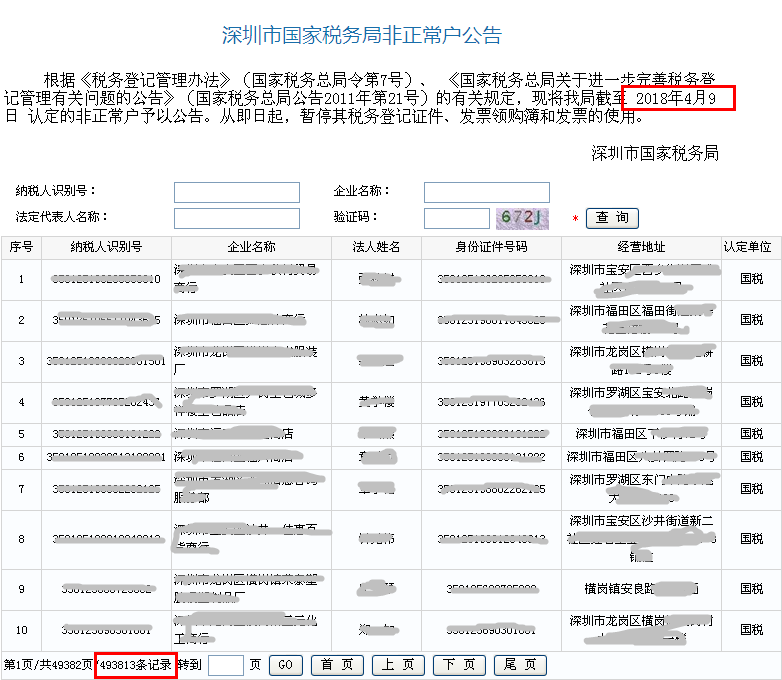Refresh the captcha image 672J
Viewport: 782px width, 680px height.
click(x=522, y=219)
